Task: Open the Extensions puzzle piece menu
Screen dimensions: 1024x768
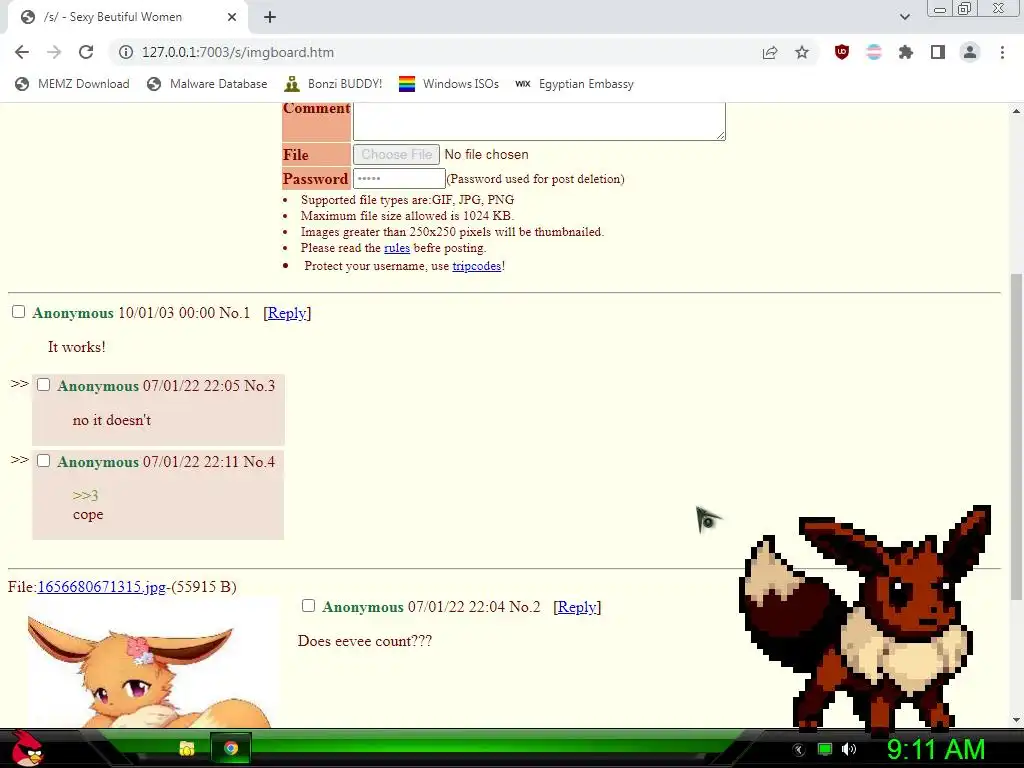Action: 906,52
